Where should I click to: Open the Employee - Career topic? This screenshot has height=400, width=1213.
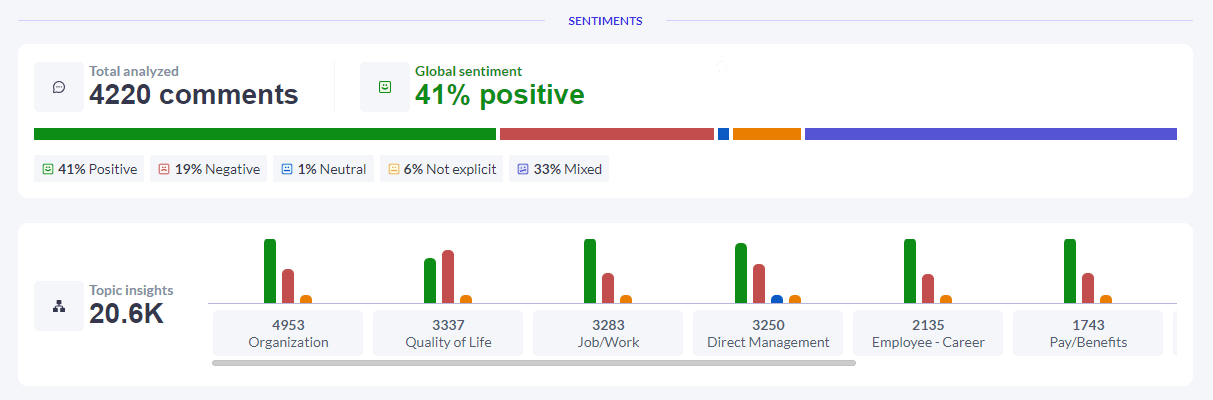928,333
